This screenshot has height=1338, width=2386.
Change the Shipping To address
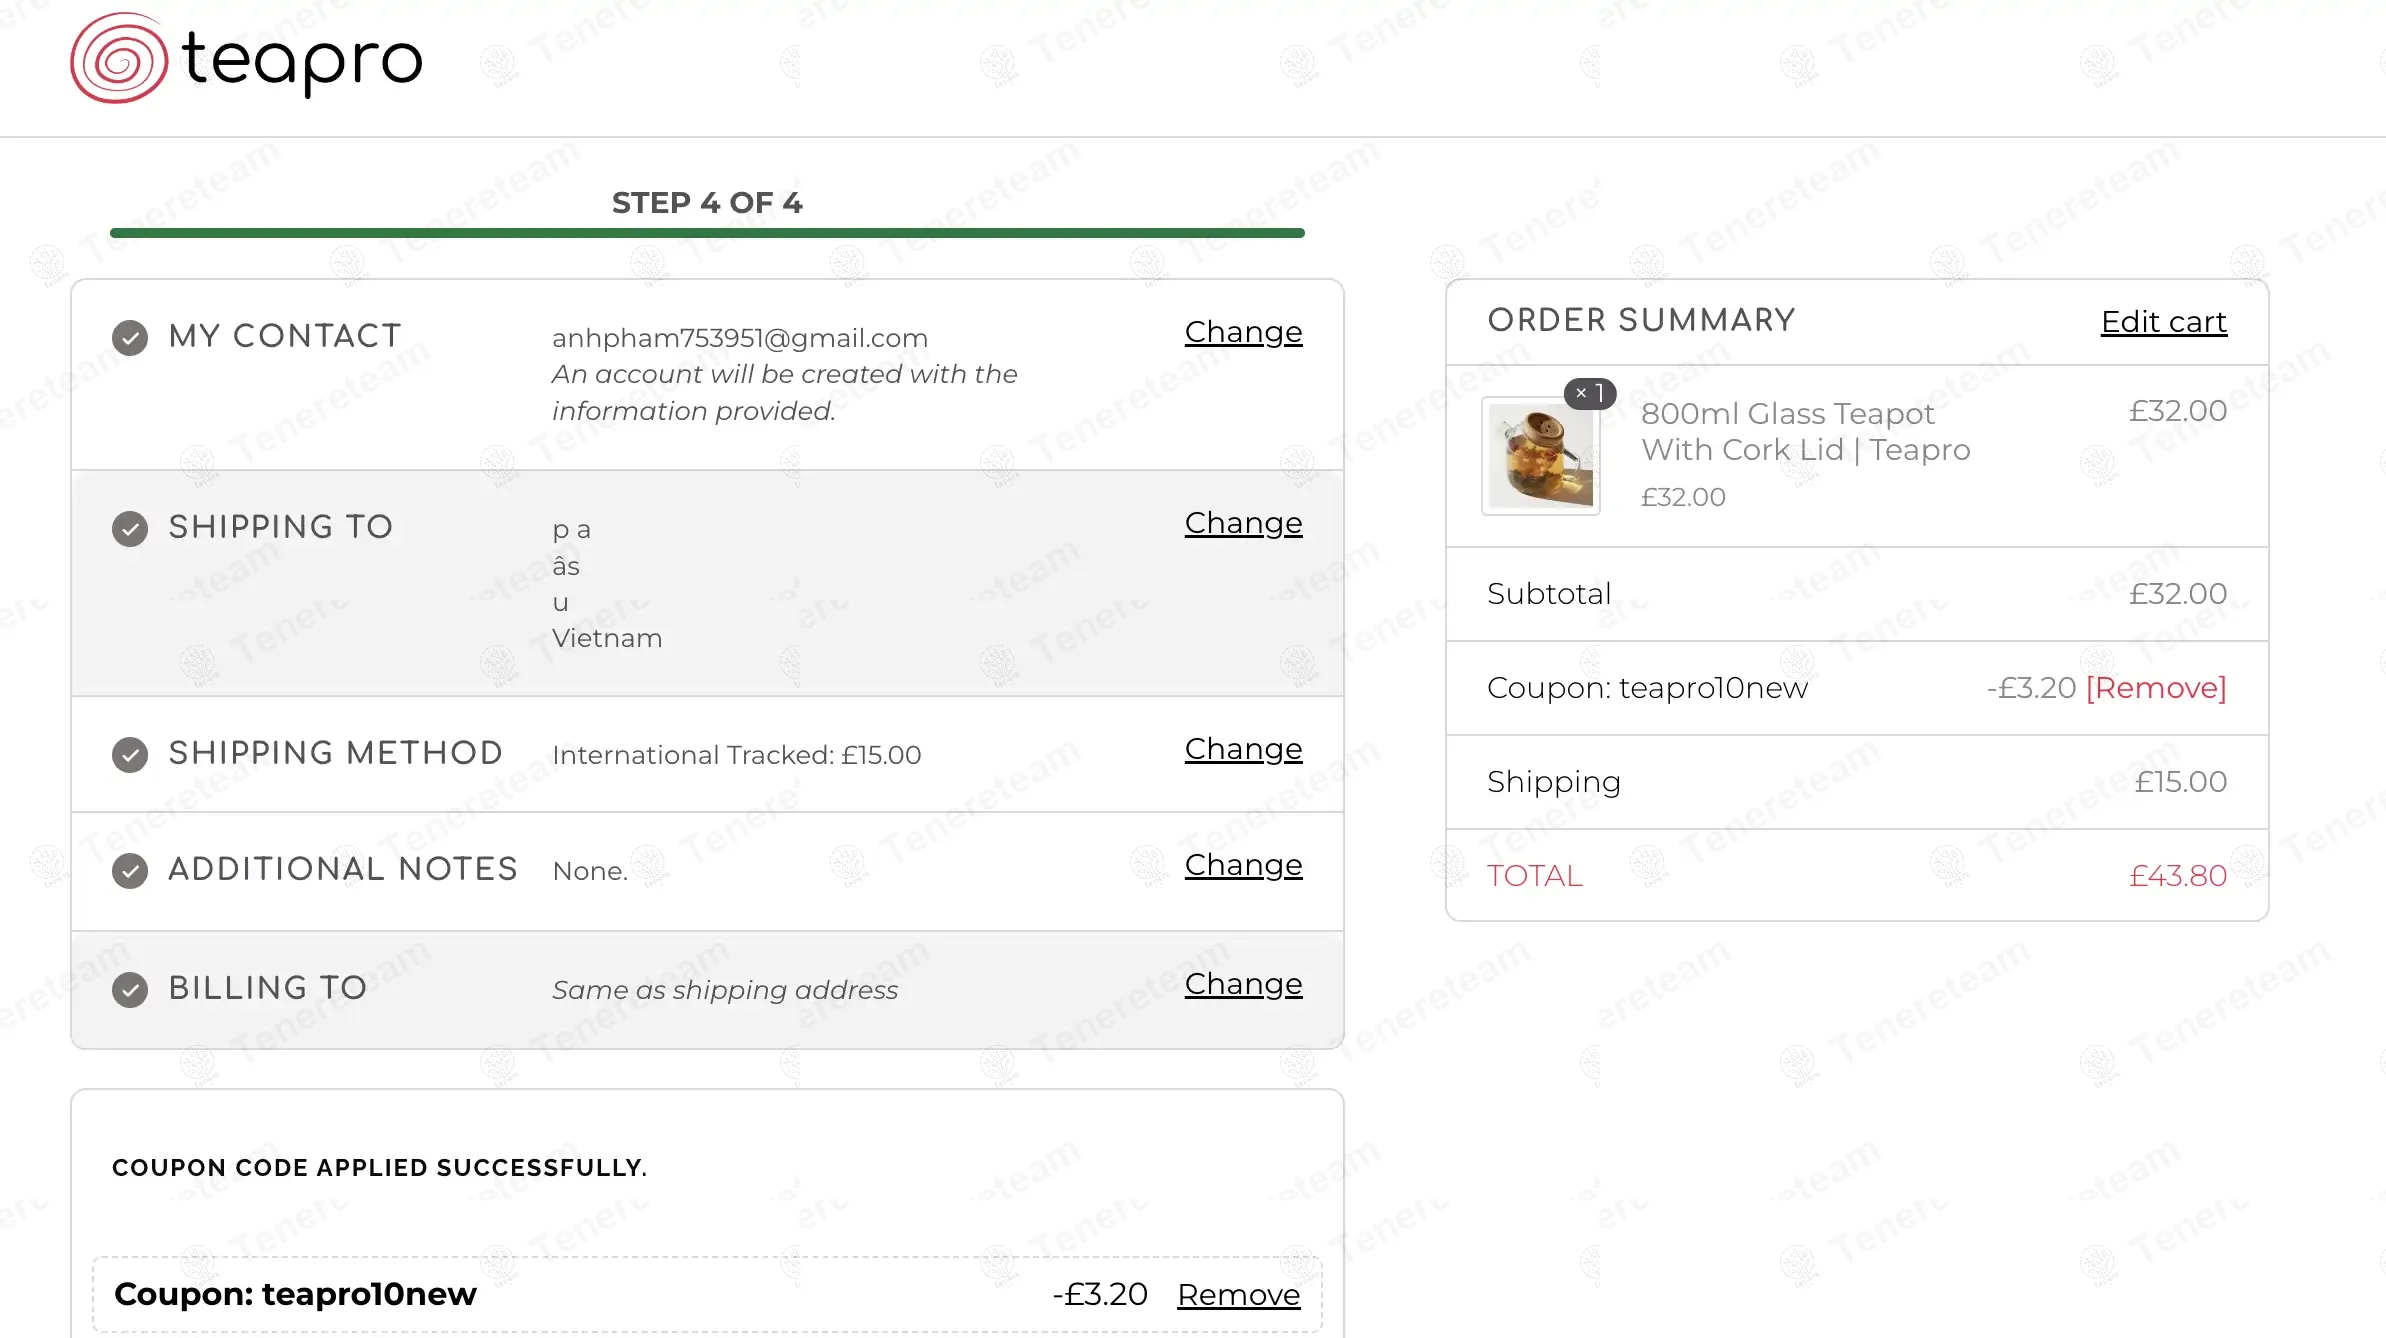1243,523
